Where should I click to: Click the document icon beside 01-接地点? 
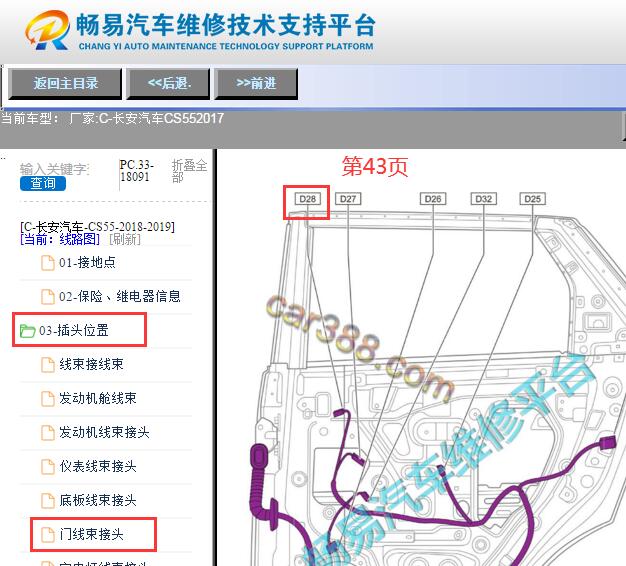point(48,263)
